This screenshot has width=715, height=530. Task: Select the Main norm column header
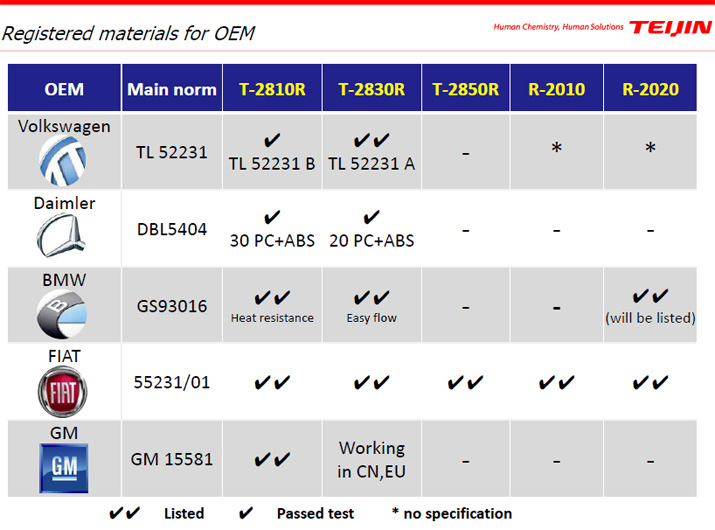click(172, 88)
